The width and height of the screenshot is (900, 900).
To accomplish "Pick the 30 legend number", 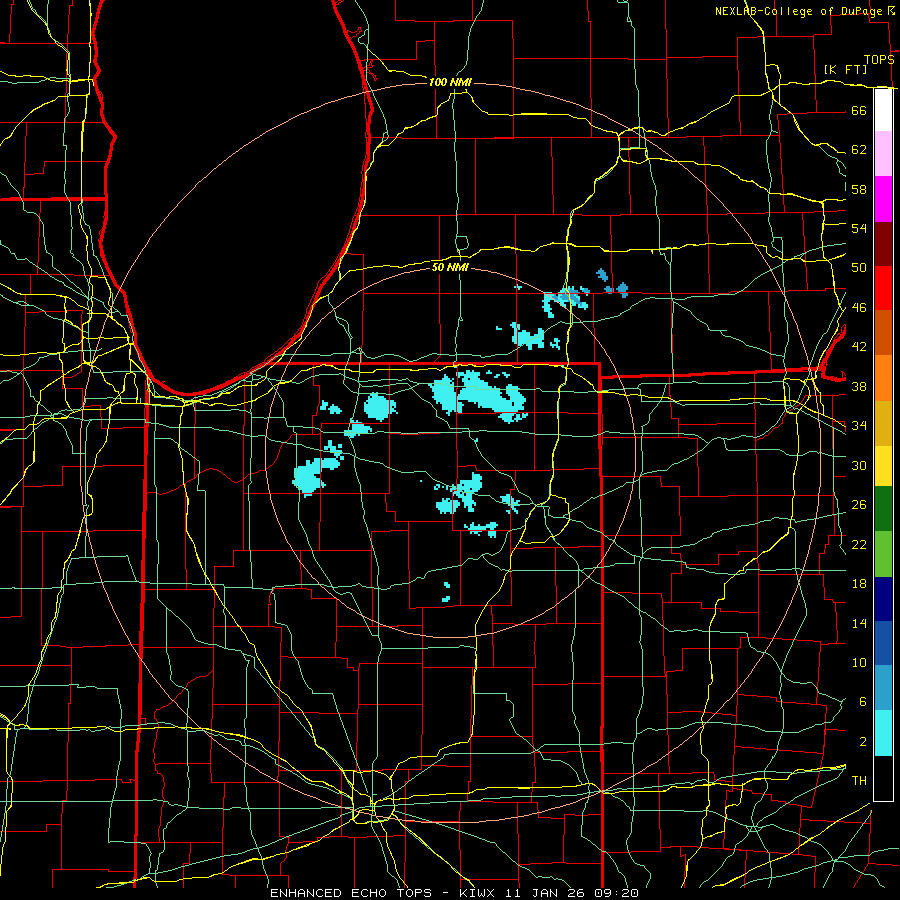I will click(x=859, y=465).
